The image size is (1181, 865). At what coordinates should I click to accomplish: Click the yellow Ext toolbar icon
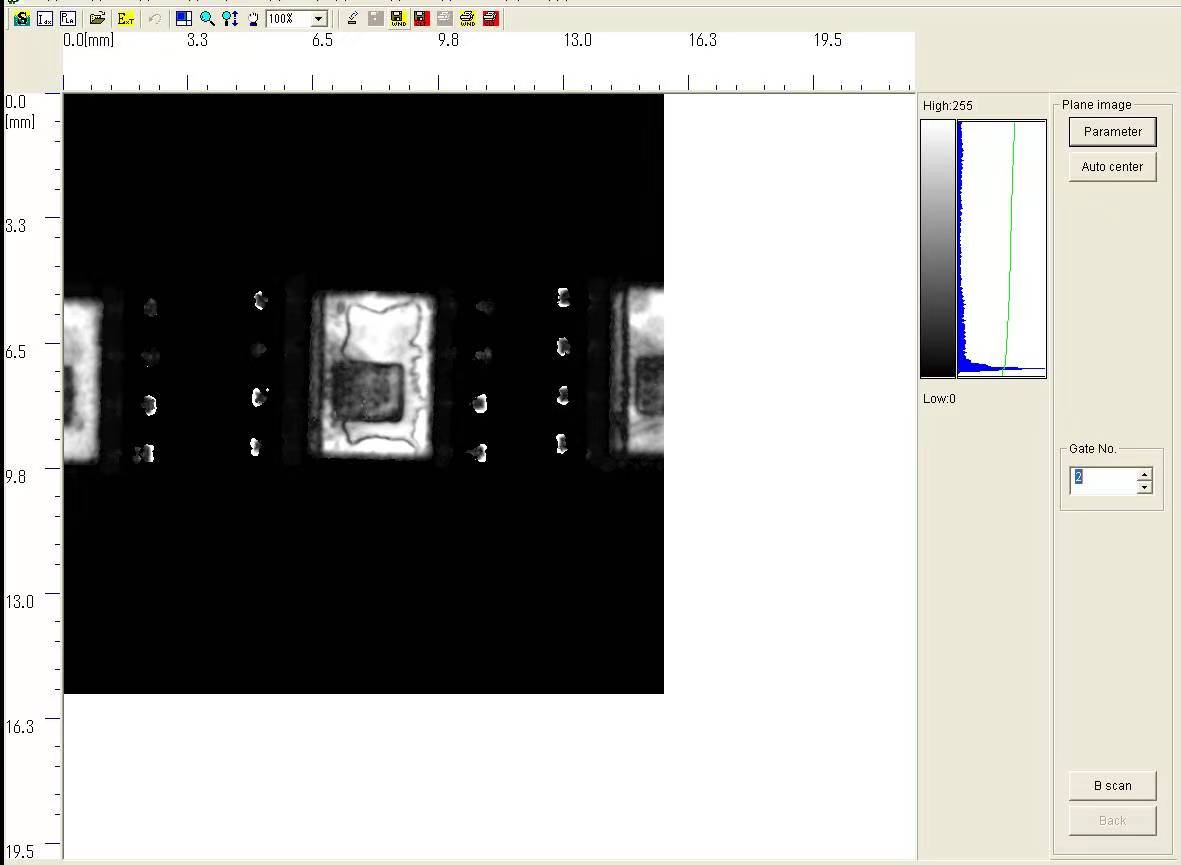point(125,19)
